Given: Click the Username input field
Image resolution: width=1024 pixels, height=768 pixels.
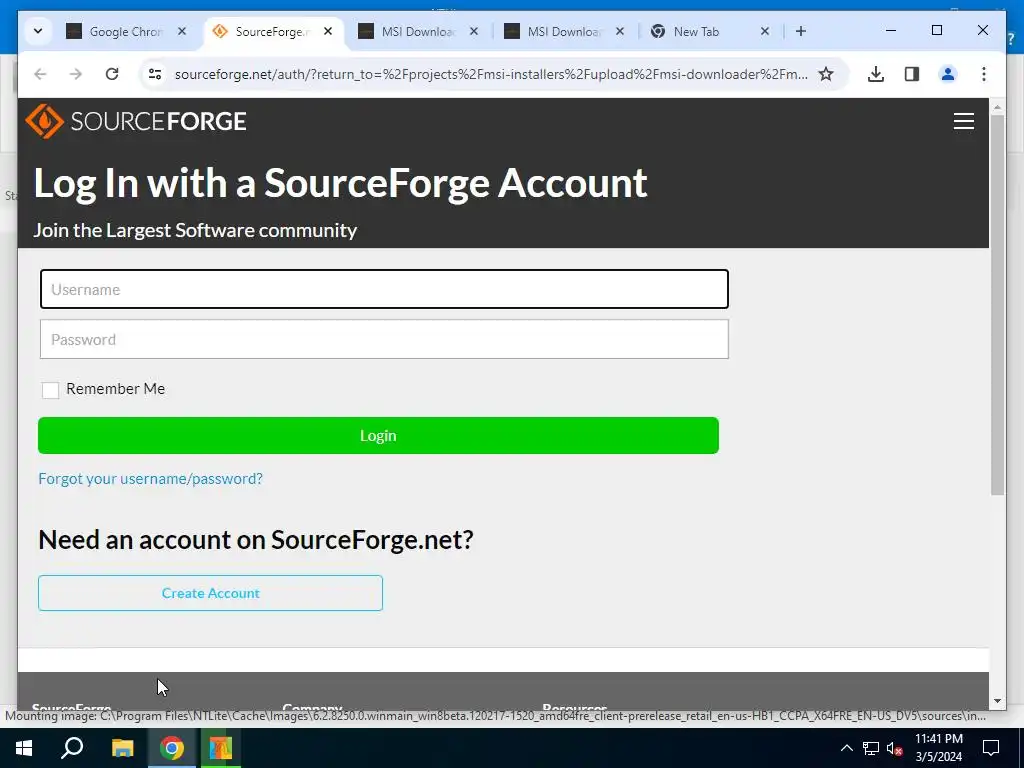Looking at the screenshot, I should click(x=384, y=289).
